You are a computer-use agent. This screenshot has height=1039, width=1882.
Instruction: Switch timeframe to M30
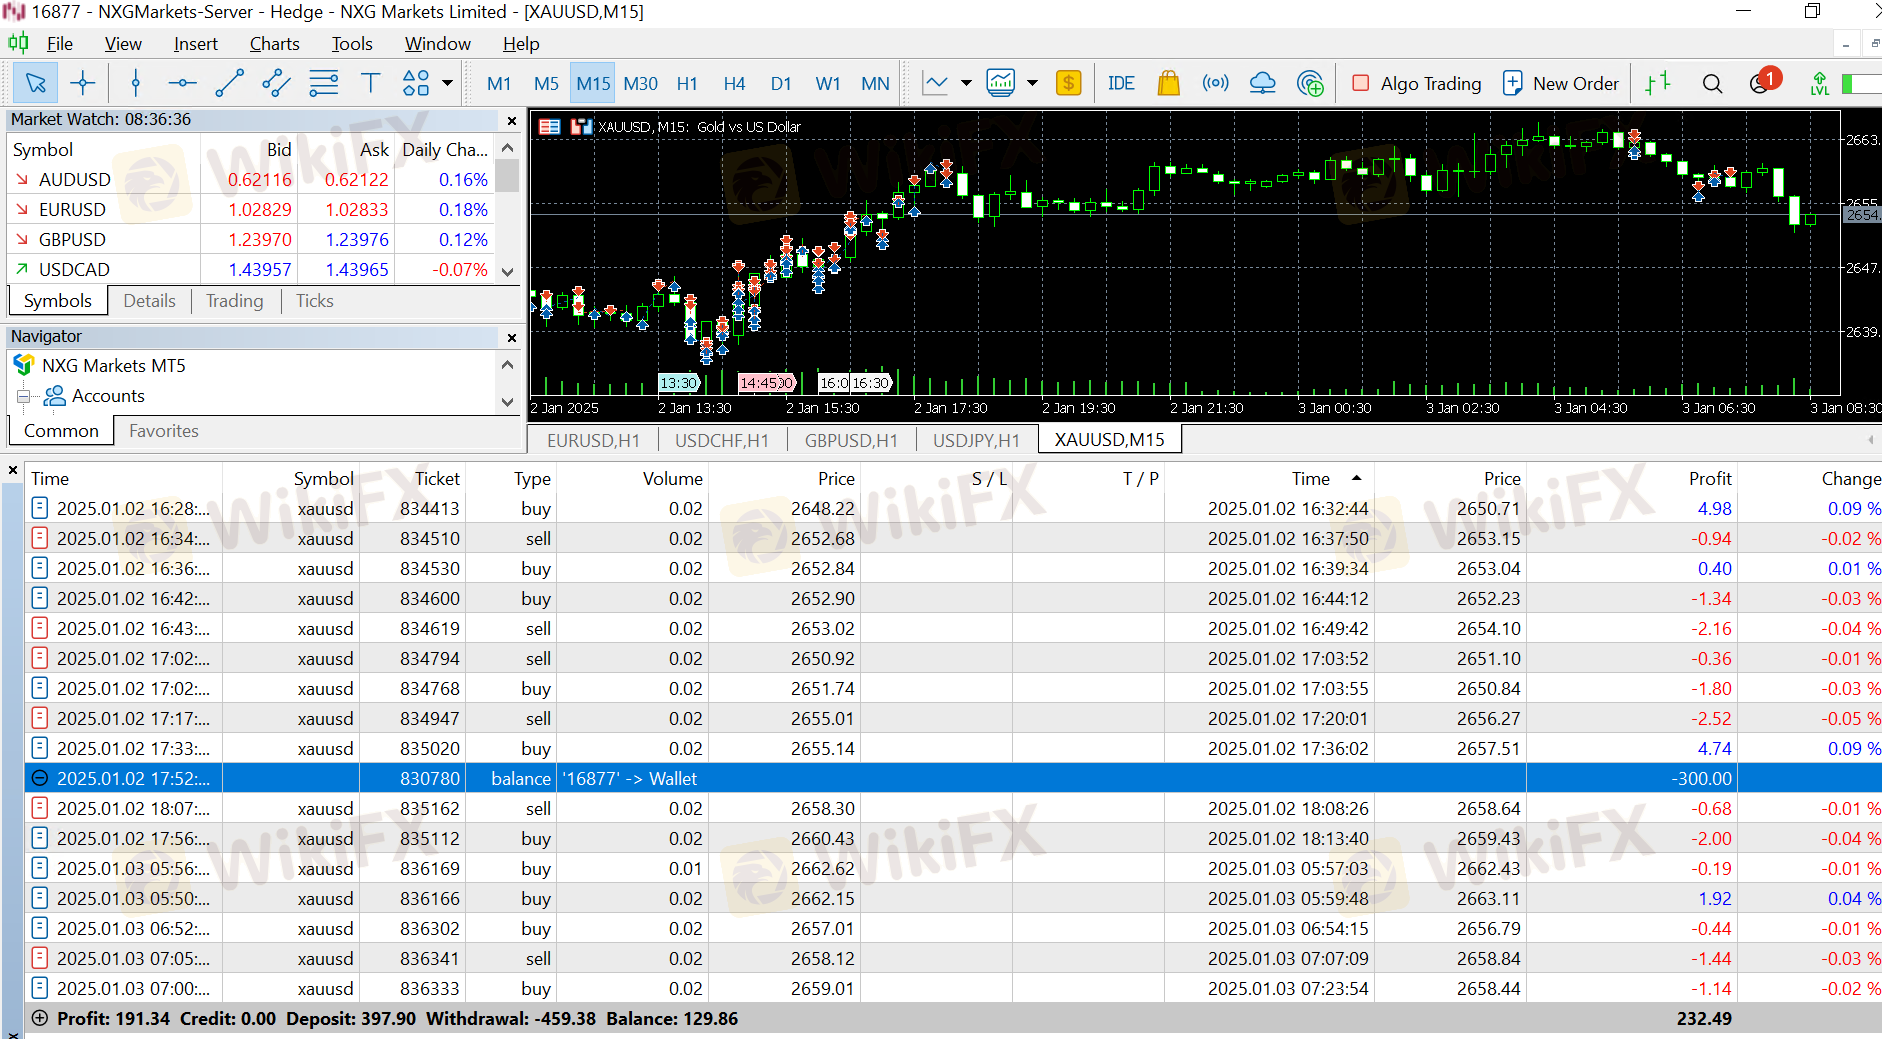[x=640, y=83]
